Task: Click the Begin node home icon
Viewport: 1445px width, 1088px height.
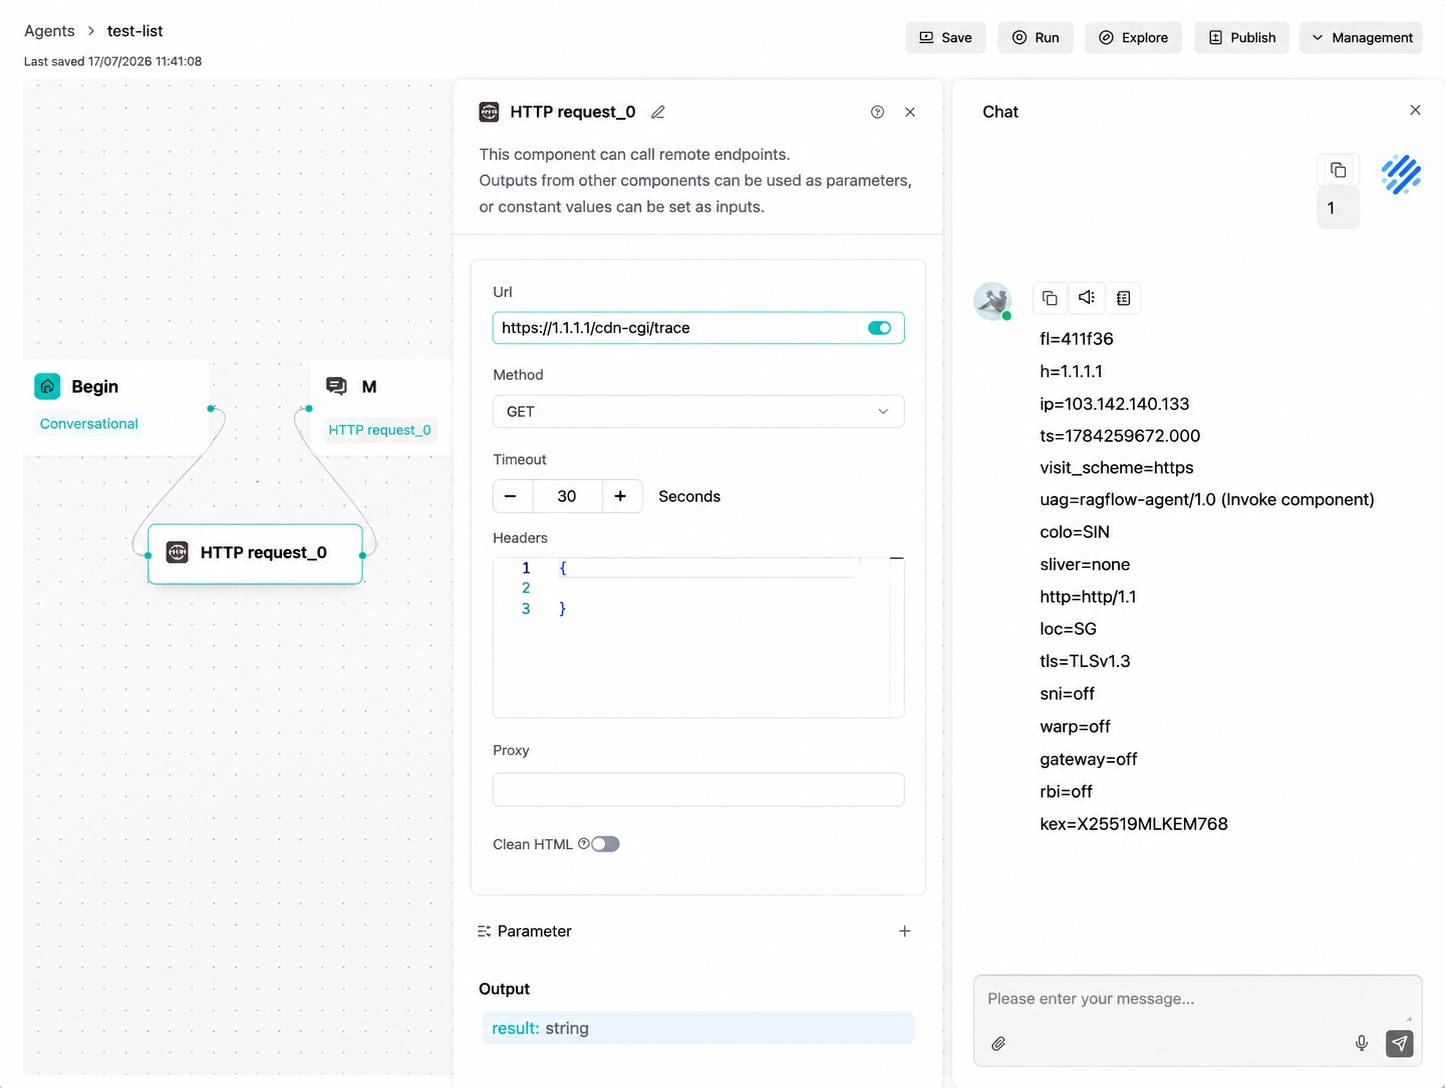Action: (47, 386)
